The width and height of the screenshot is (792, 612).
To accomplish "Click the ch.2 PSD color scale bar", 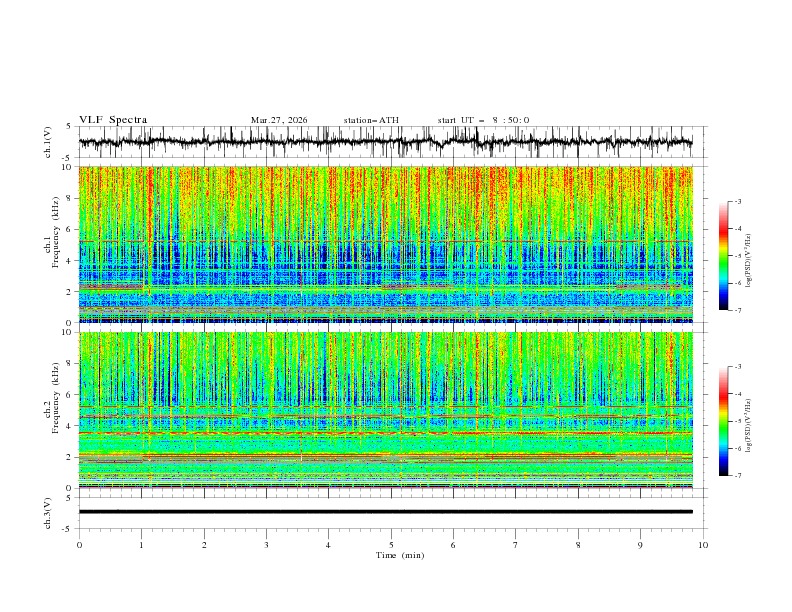I will (x=724, y=421).
